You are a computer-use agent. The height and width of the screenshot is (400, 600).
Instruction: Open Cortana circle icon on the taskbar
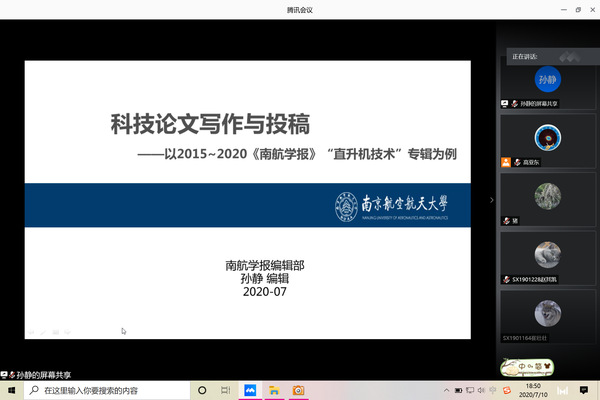pos(202,390)
